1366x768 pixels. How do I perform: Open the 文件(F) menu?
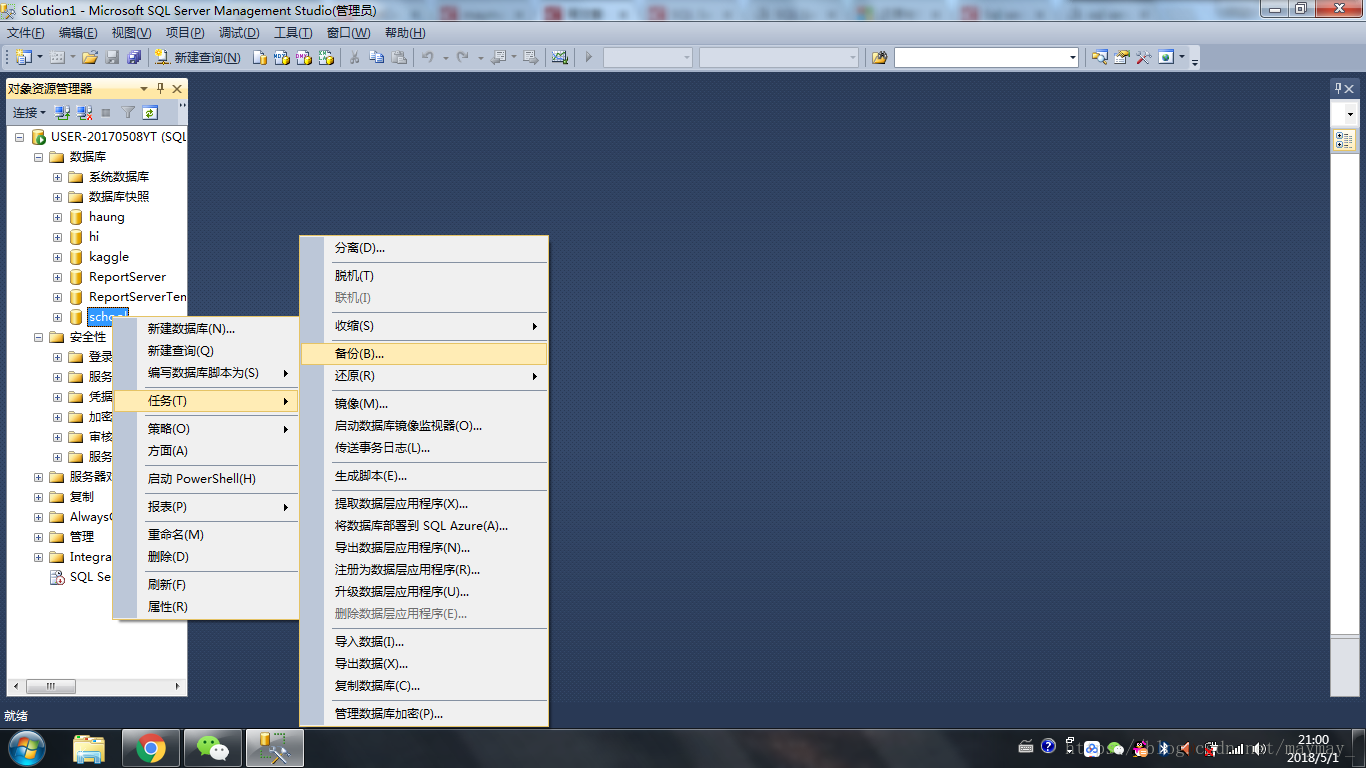25,33
